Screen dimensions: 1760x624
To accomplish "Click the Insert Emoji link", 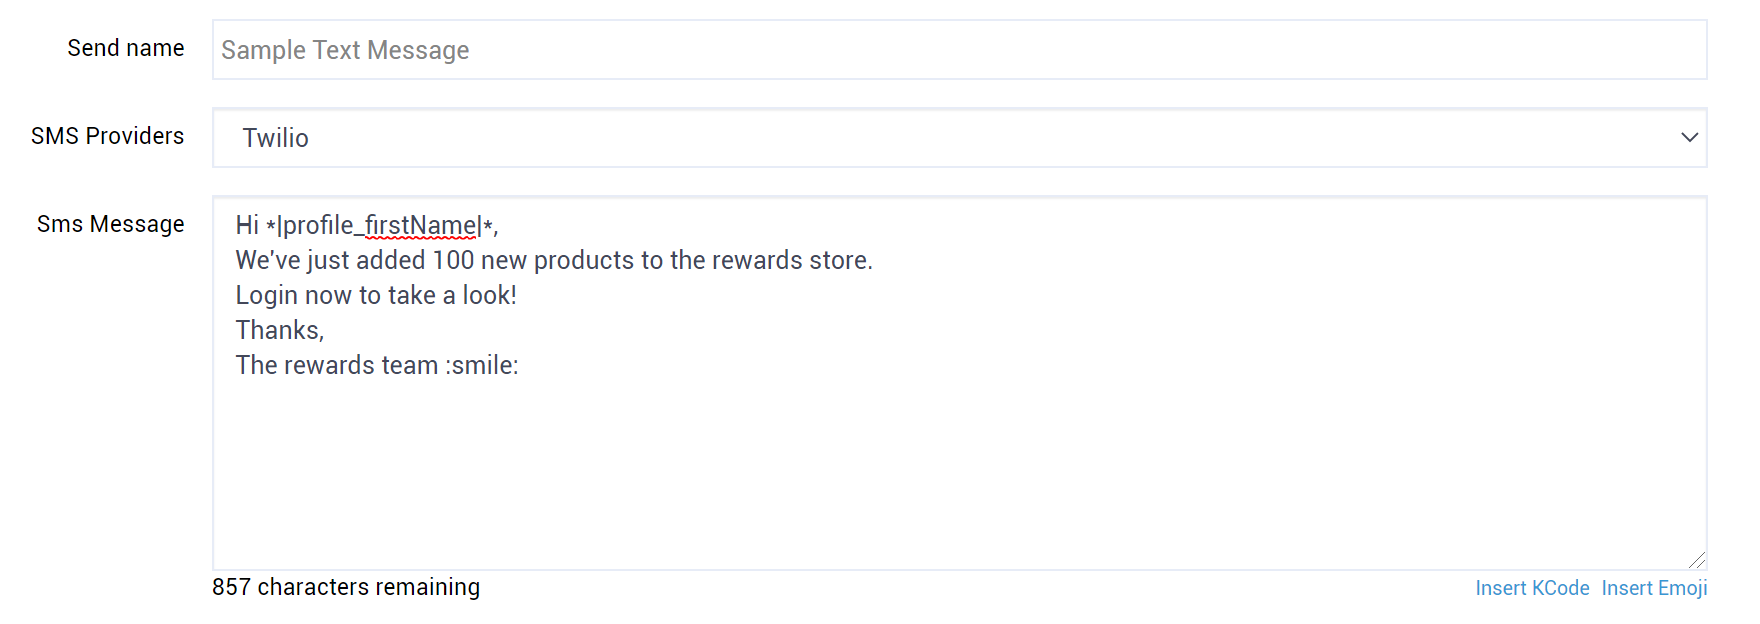I will pyautogui.click(x=1654, y=588).
